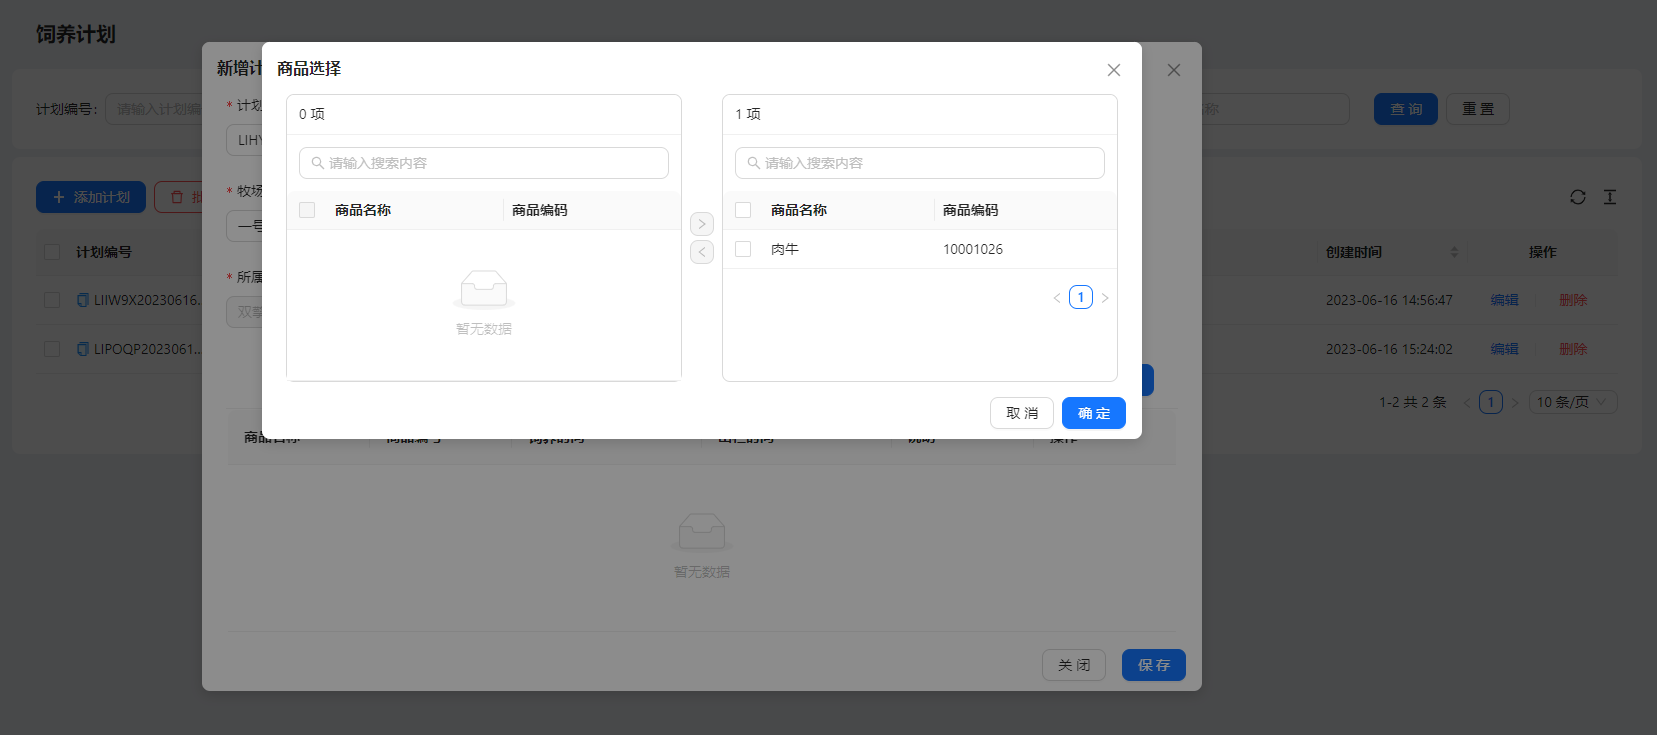Close the 新增计划 dialog behind
1657x735 pixels.
coord(1174,70)
